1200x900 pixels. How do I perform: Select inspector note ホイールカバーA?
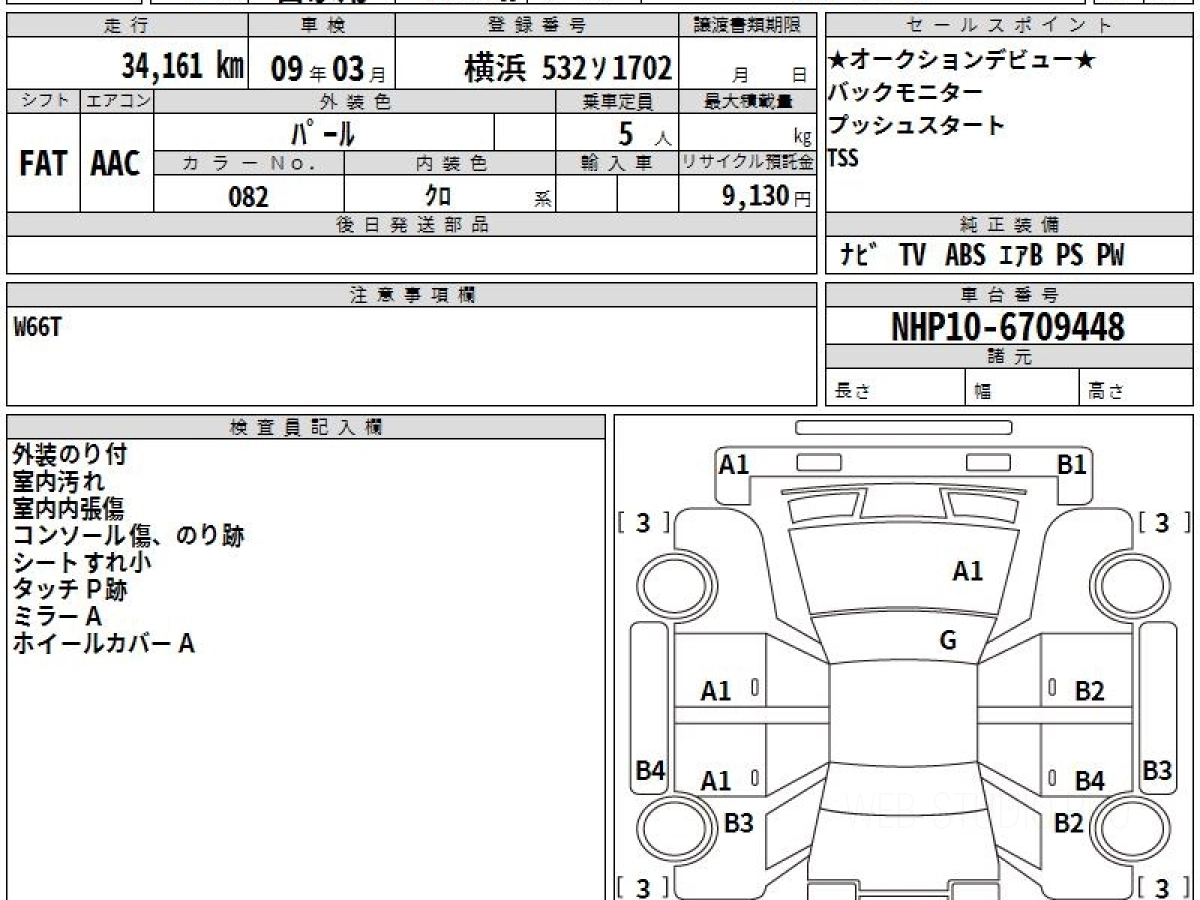(x=103, y=644)
